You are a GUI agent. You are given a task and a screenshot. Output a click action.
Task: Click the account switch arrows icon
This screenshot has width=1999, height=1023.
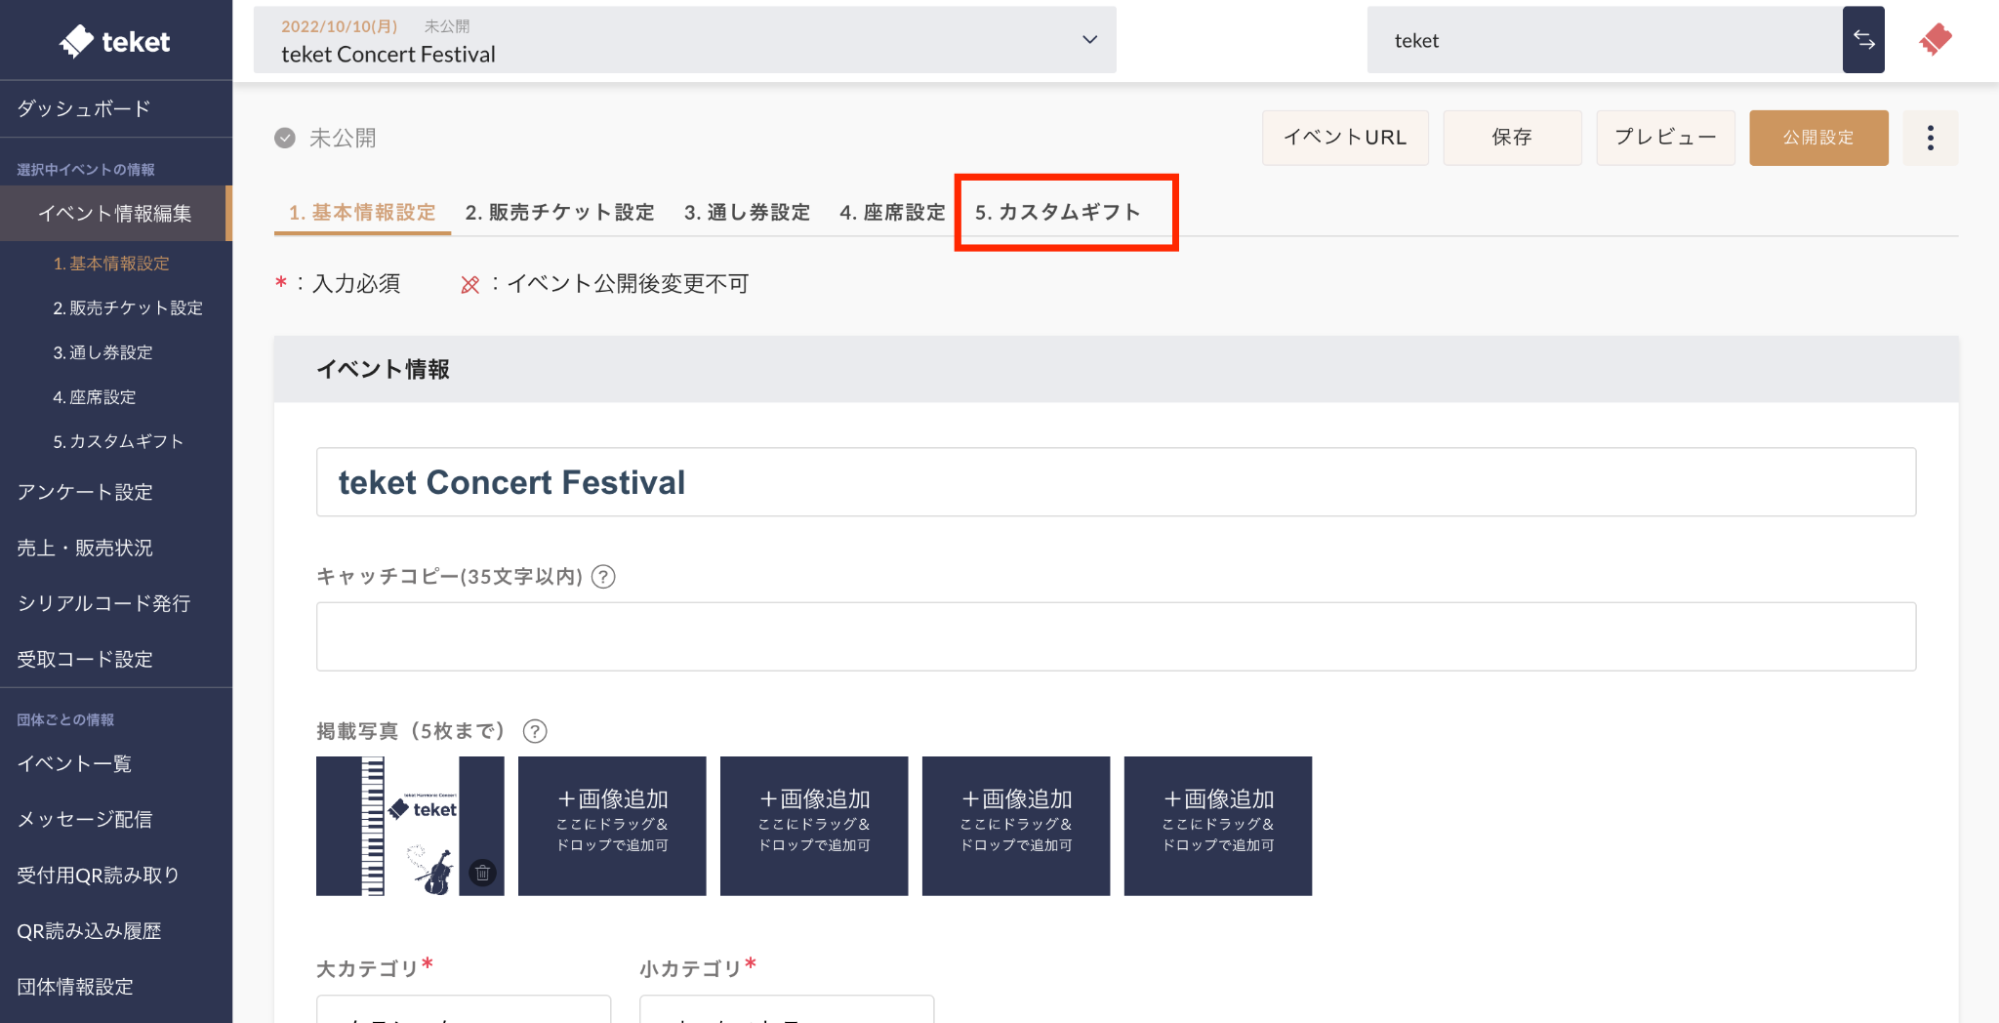pyautogui.click(x=1863, y=40)
